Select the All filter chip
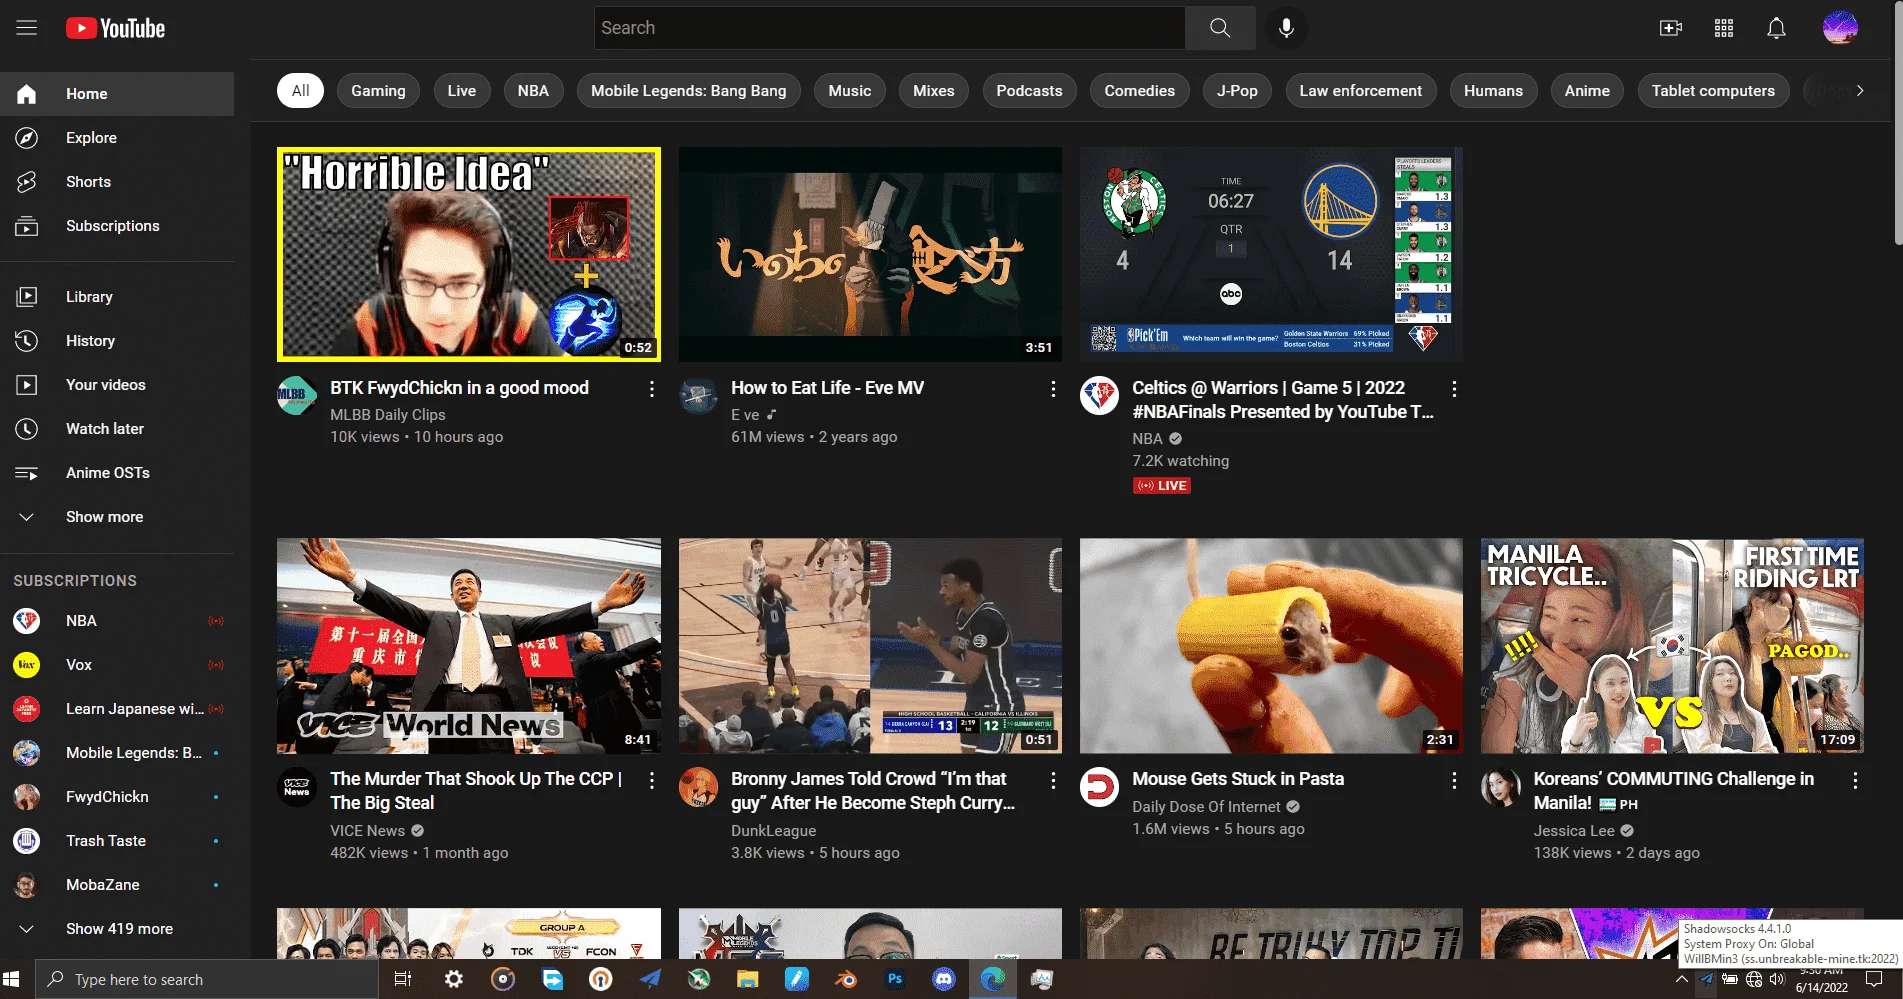1903x999 pixels. tap(300, 91)
